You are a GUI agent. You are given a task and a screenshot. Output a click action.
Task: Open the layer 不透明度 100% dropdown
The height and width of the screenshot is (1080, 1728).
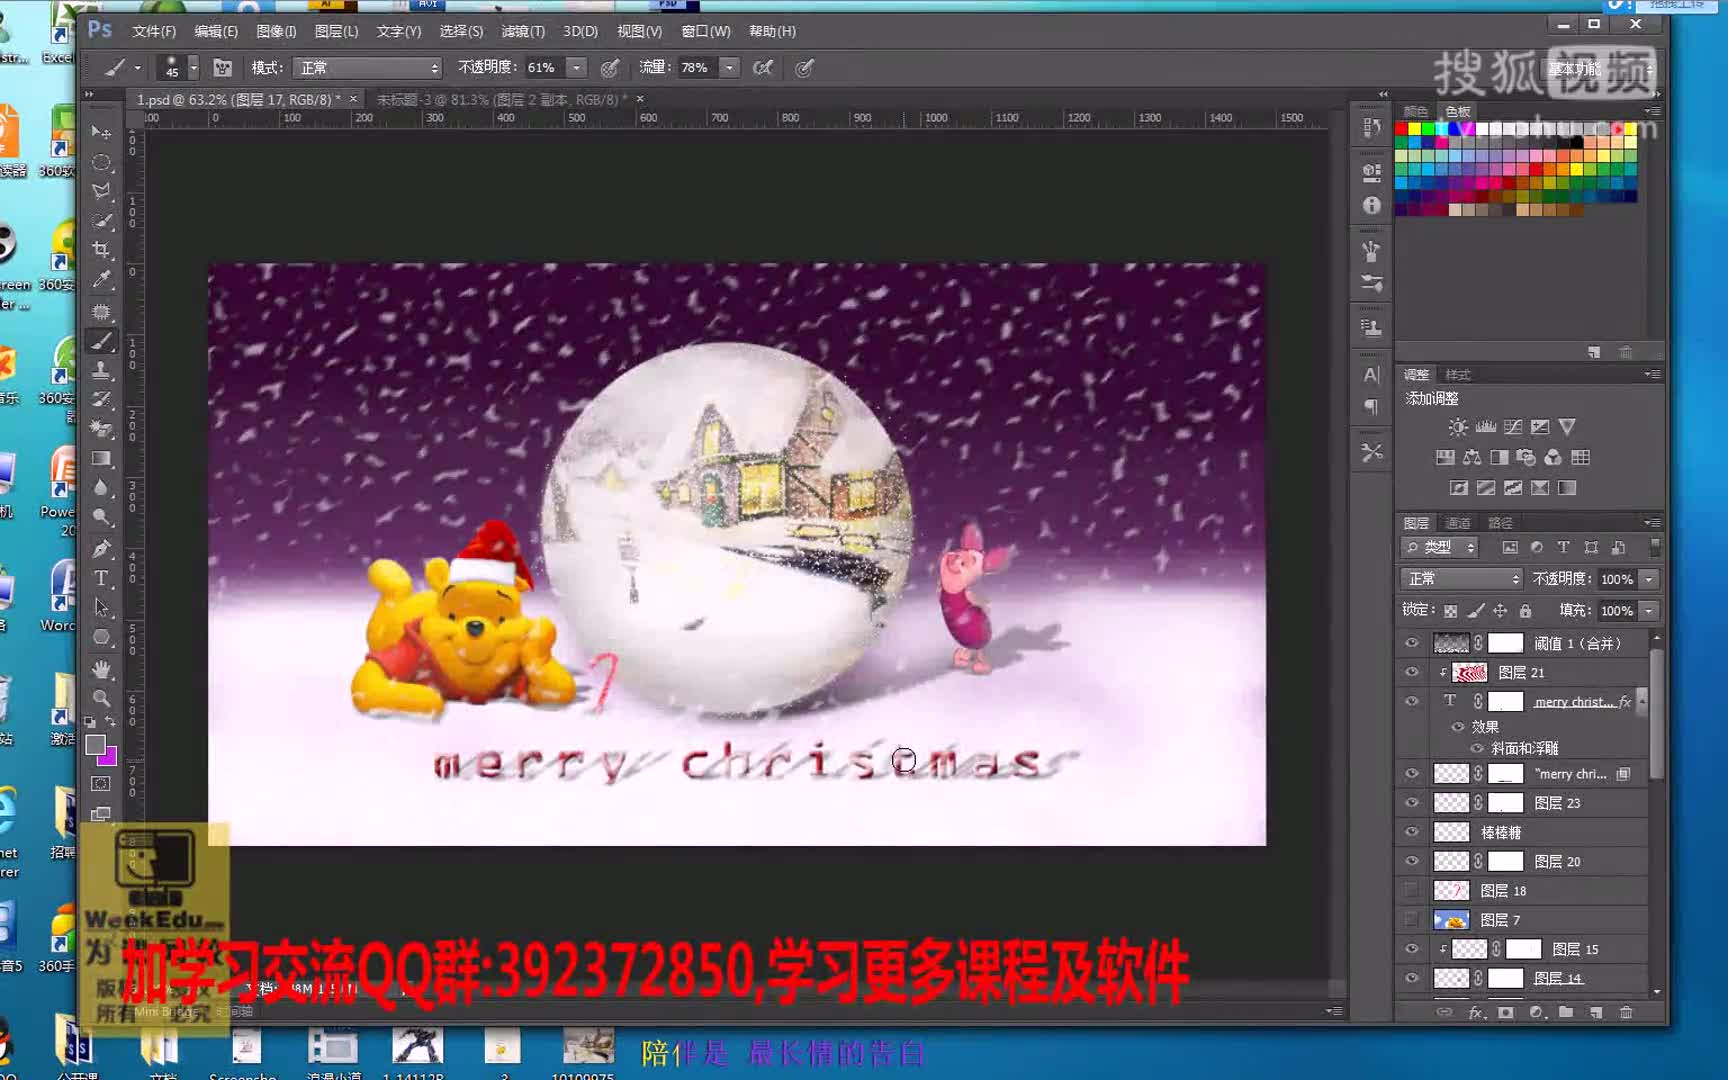(1649, 579)
